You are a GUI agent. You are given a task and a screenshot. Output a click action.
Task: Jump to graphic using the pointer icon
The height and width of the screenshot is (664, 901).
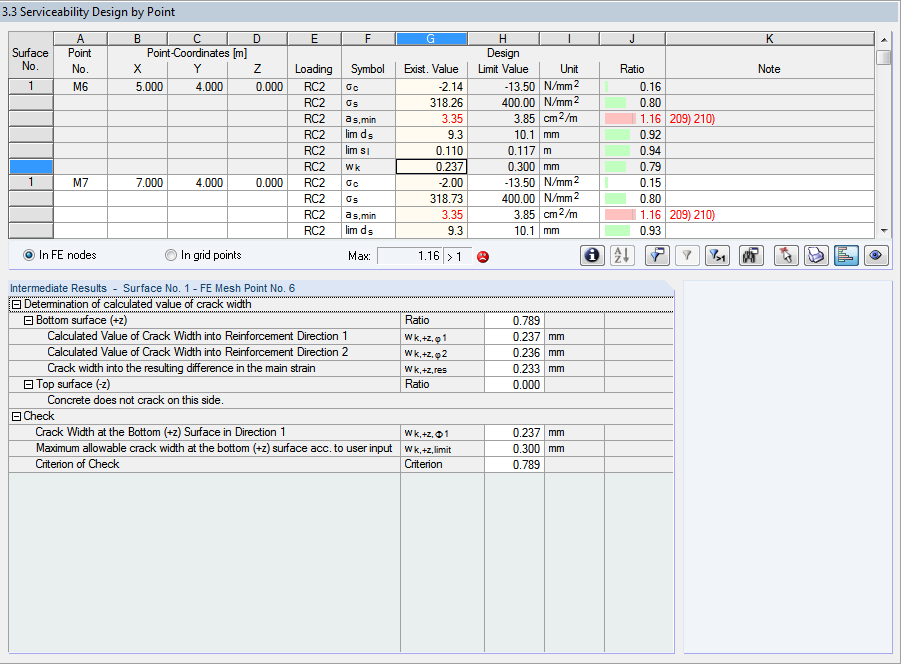(x=786, y=255)
